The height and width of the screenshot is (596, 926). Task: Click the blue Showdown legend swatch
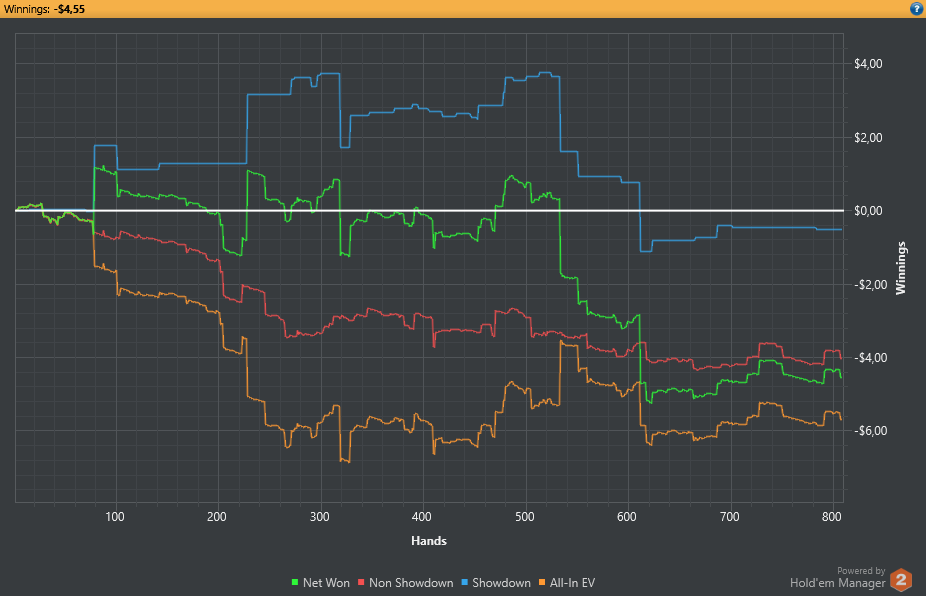(x=465, y=583)
